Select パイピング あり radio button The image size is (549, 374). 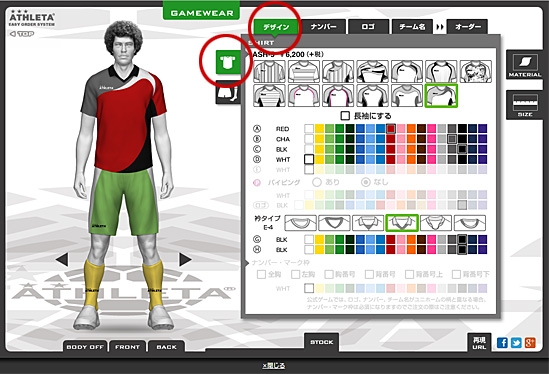[x=317, y=182]
